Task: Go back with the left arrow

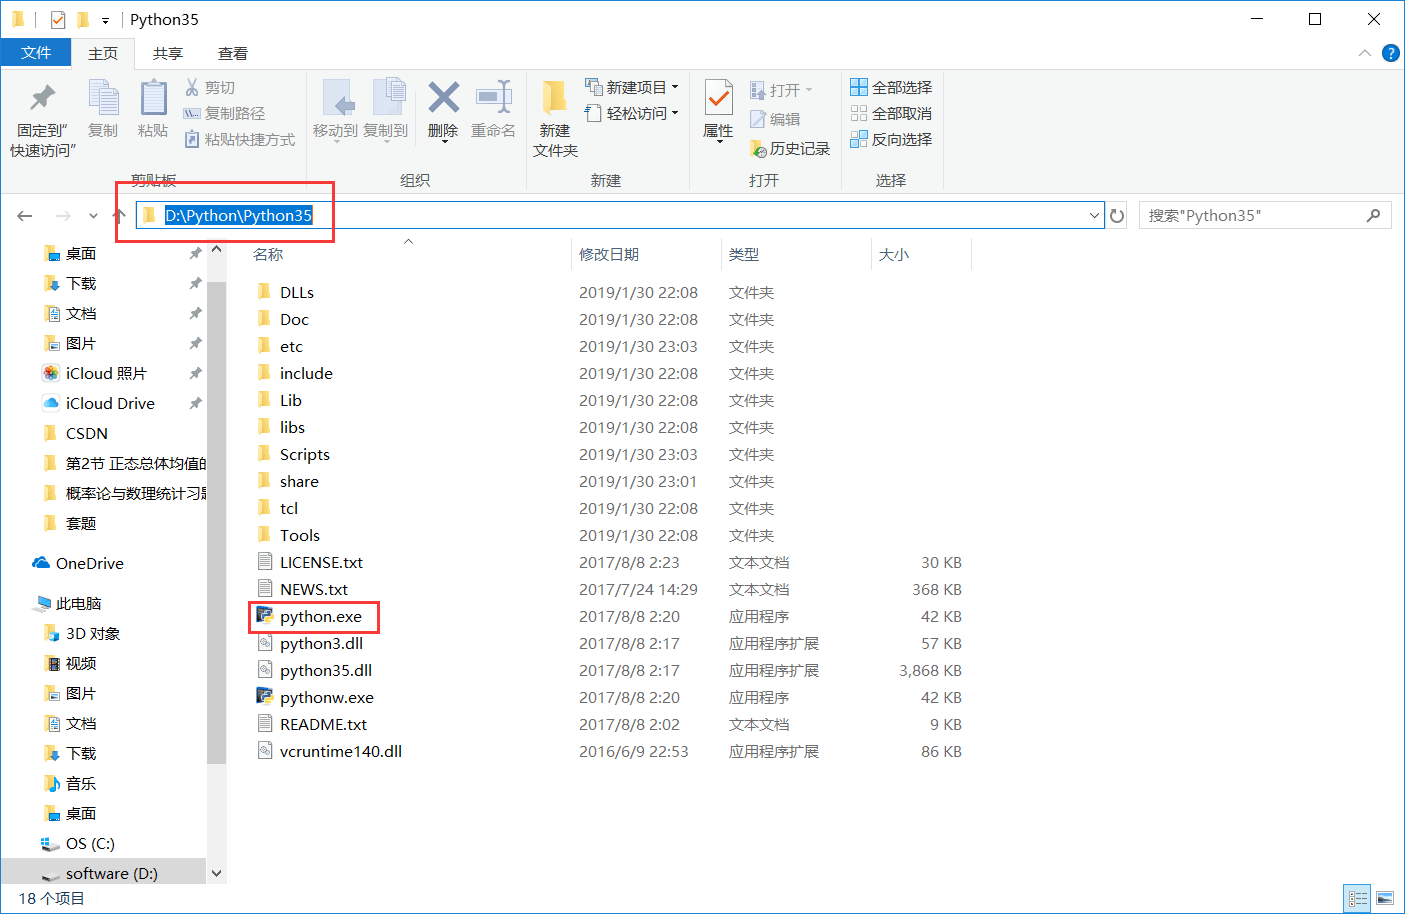Action: 25,215
